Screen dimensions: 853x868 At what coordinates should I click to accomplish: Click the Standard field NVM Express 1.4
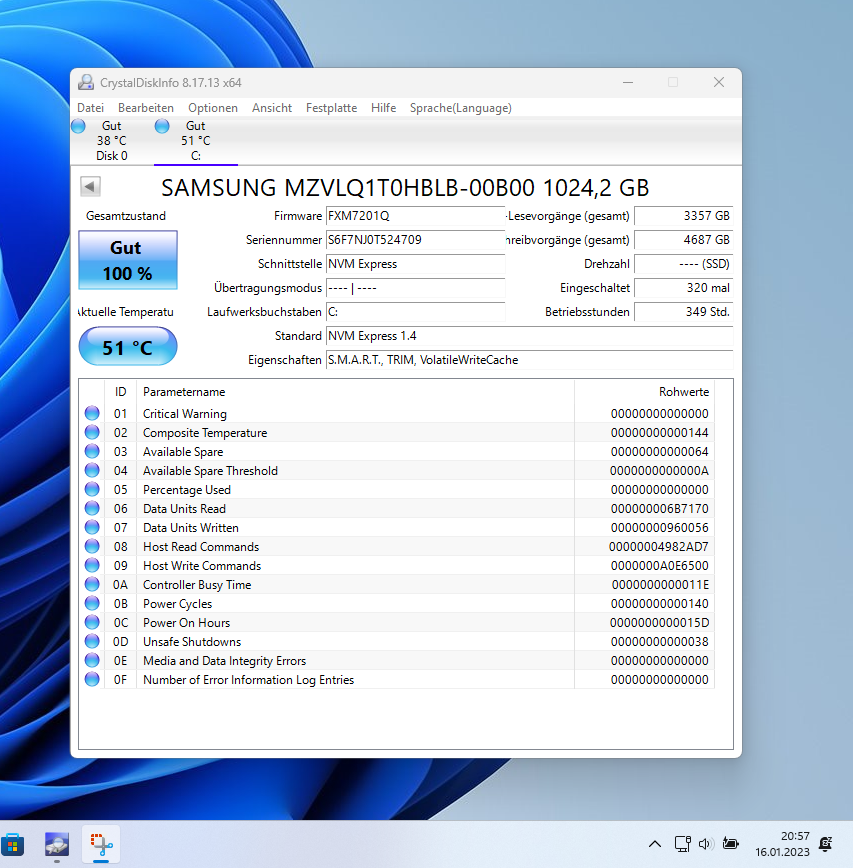coord(529,336)
